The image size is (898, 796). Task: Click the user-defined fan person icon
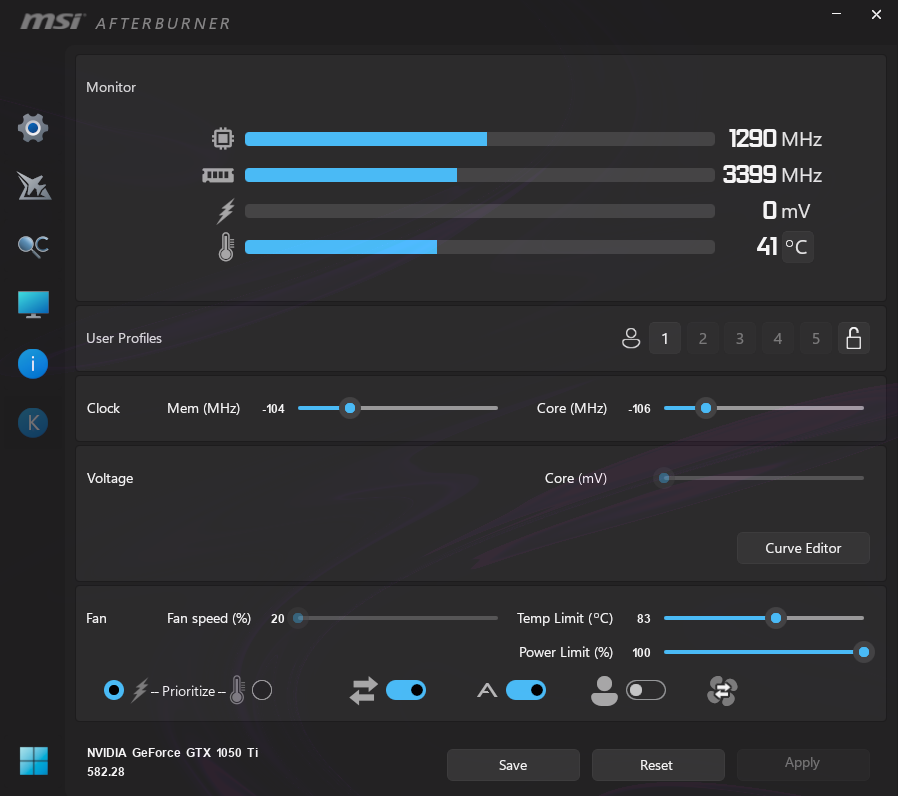point(604,691)
